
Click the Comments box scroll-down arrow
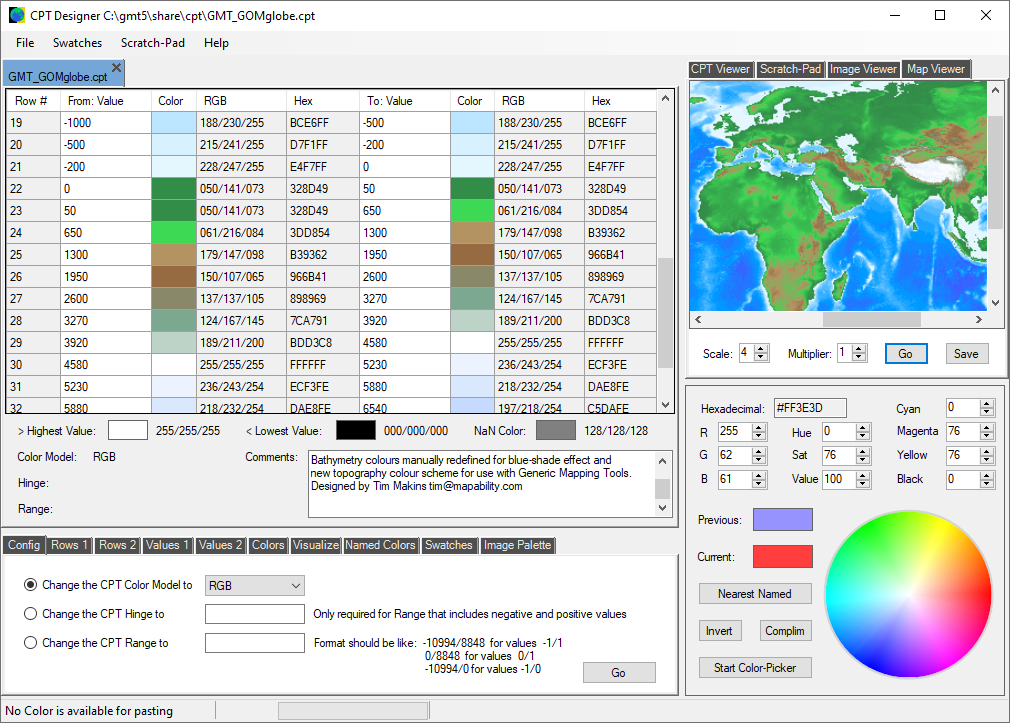point(663,508)
